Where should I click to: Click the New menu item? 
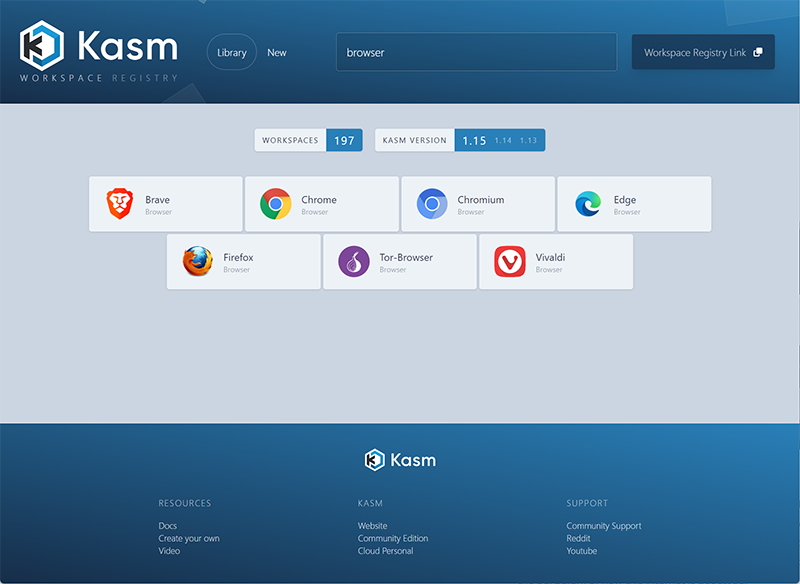tap(277, 52)
